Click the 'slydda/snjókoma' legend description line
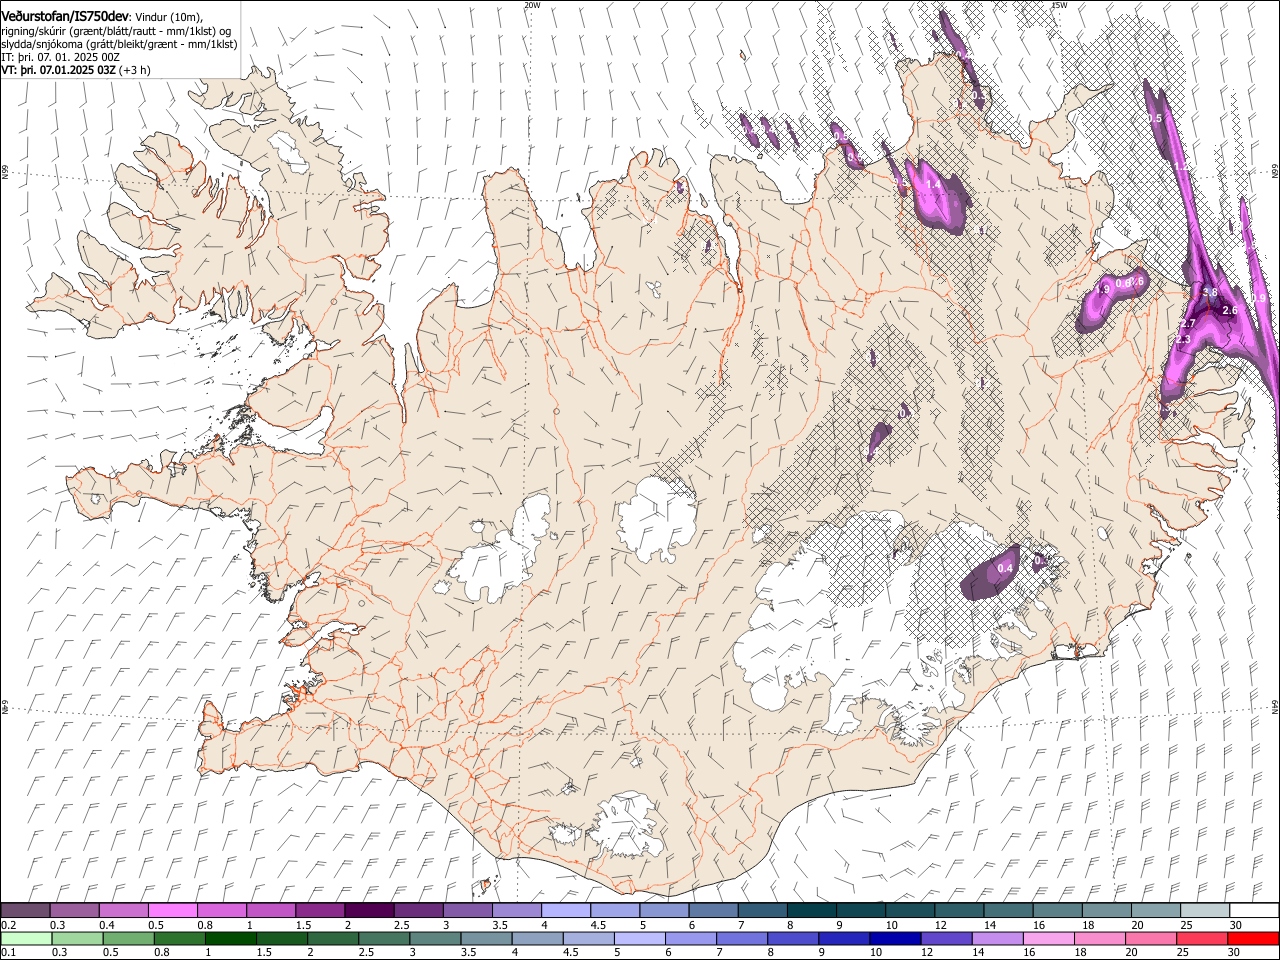The image size is (1280, 960). point(119,44)
